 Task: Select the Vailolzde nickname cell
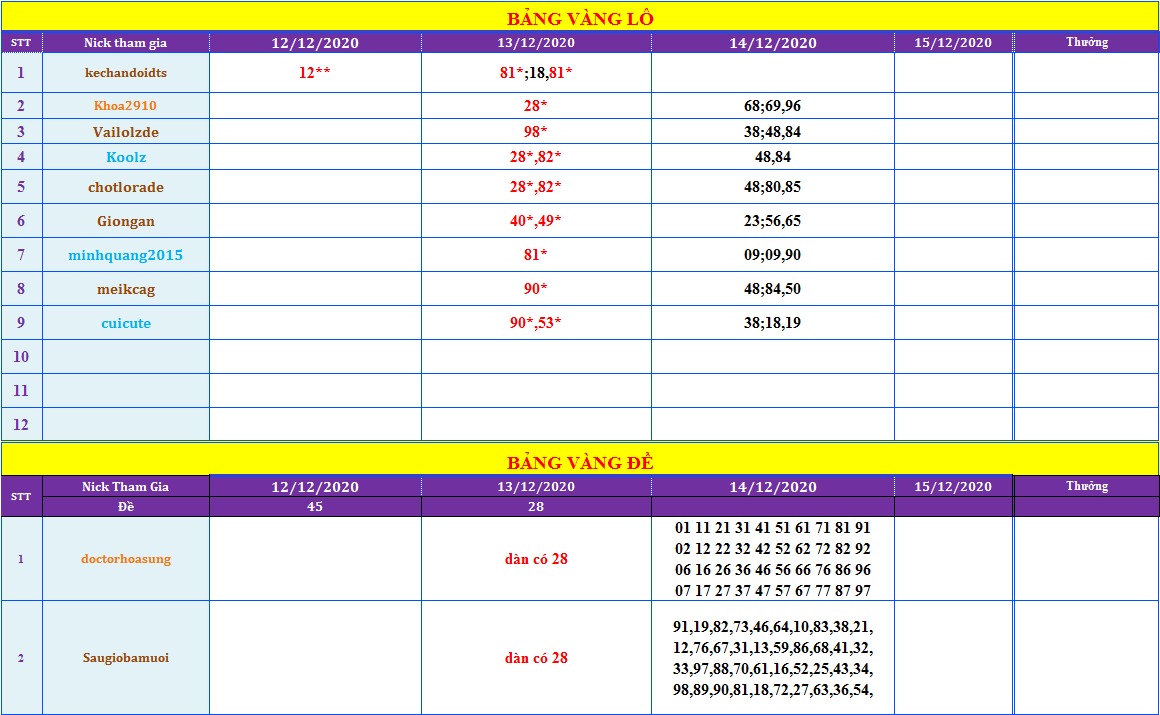click(126, 132)
